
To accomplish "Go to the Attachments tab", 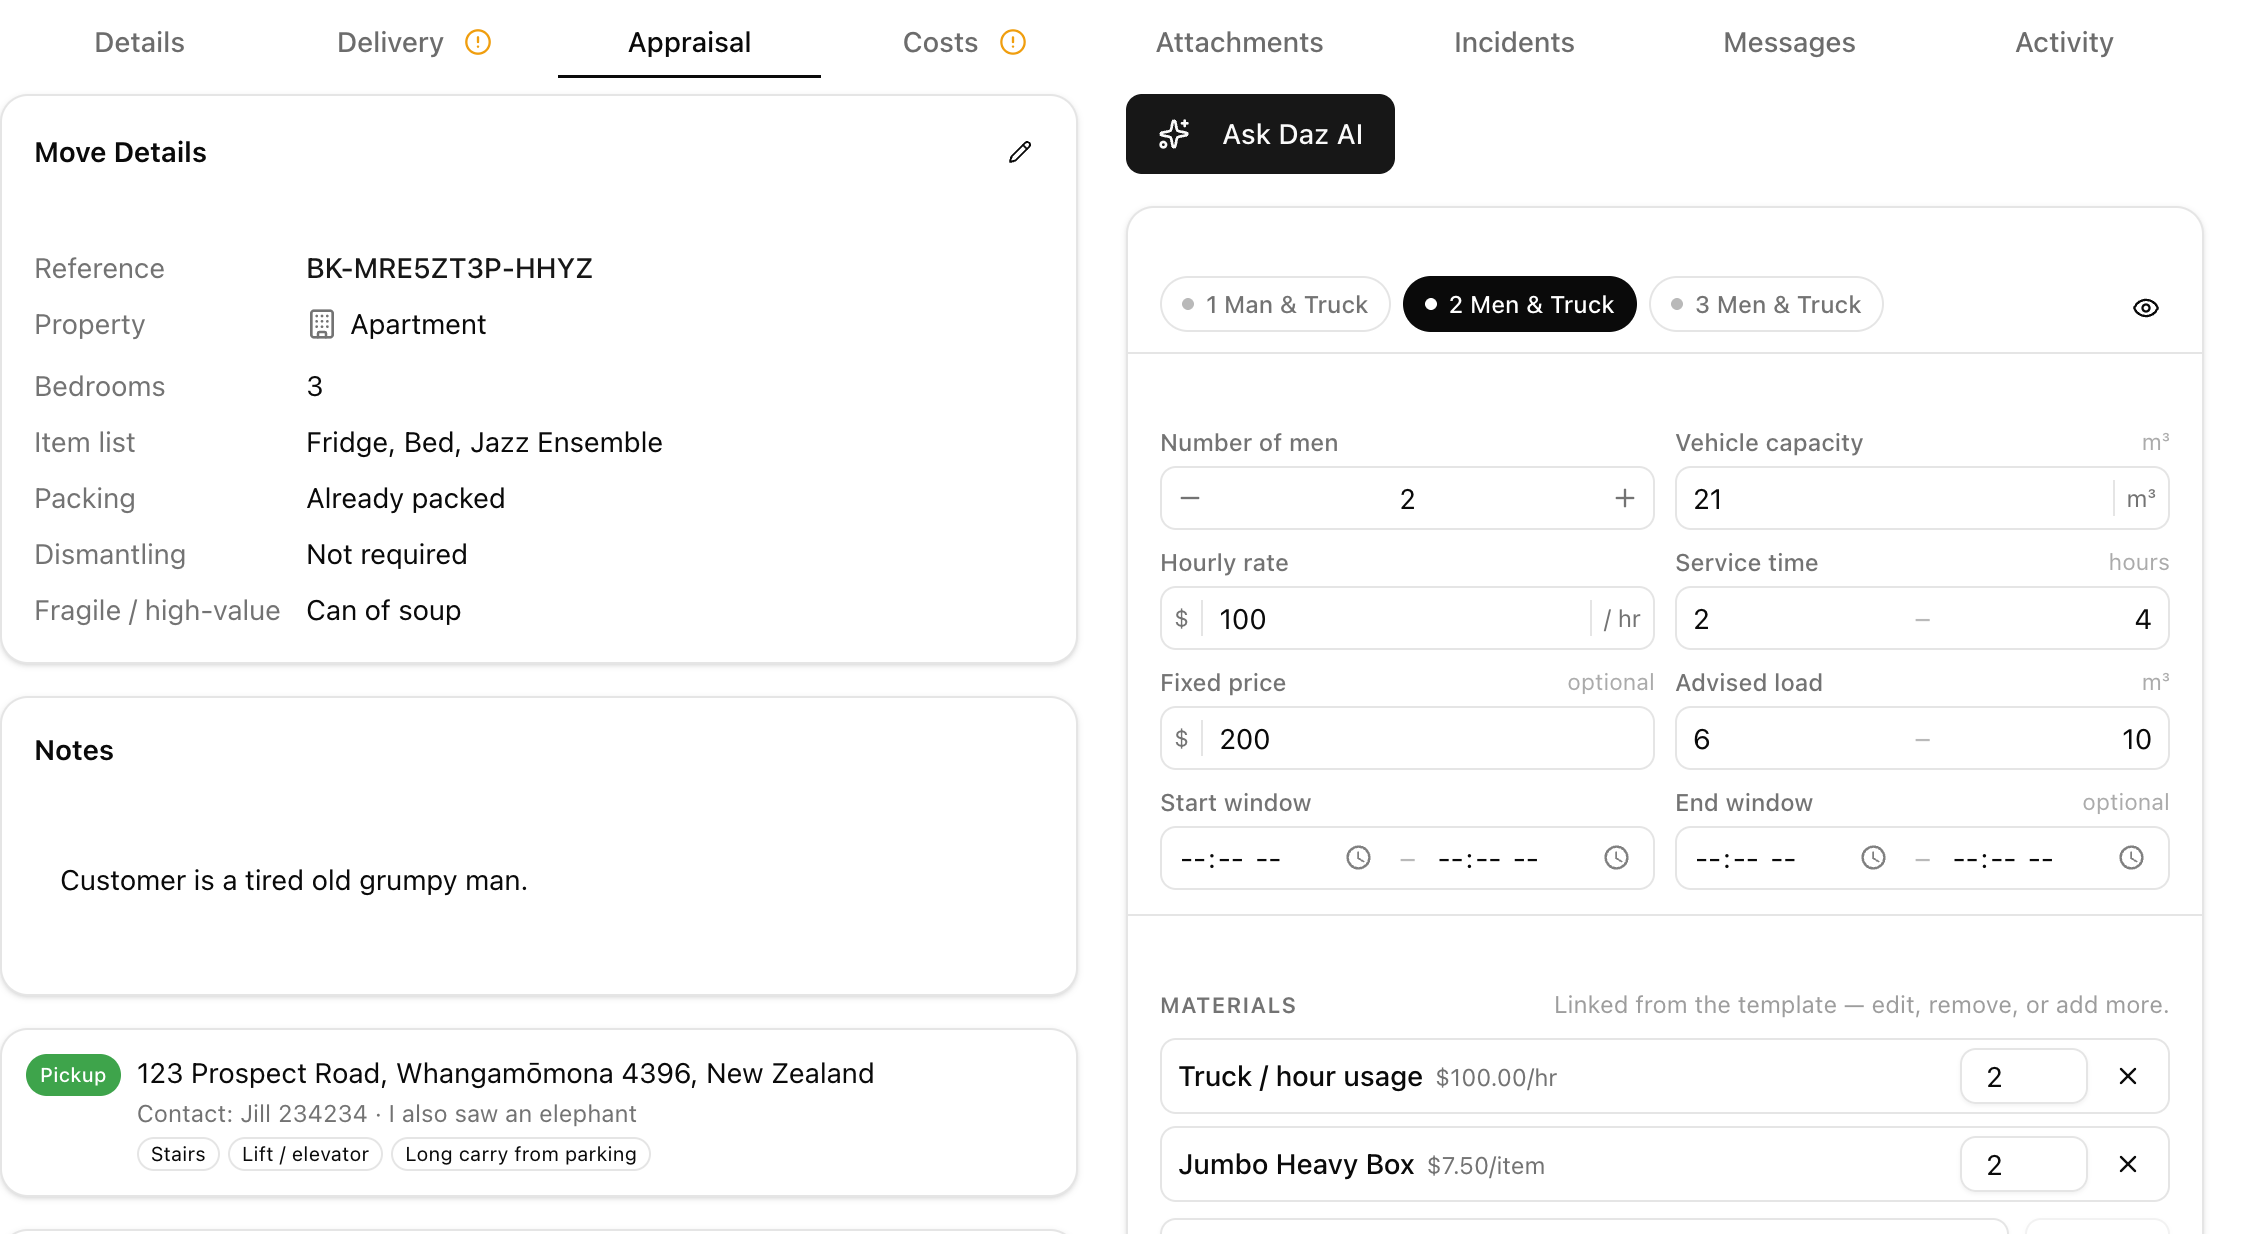I will coord(1239,42).
